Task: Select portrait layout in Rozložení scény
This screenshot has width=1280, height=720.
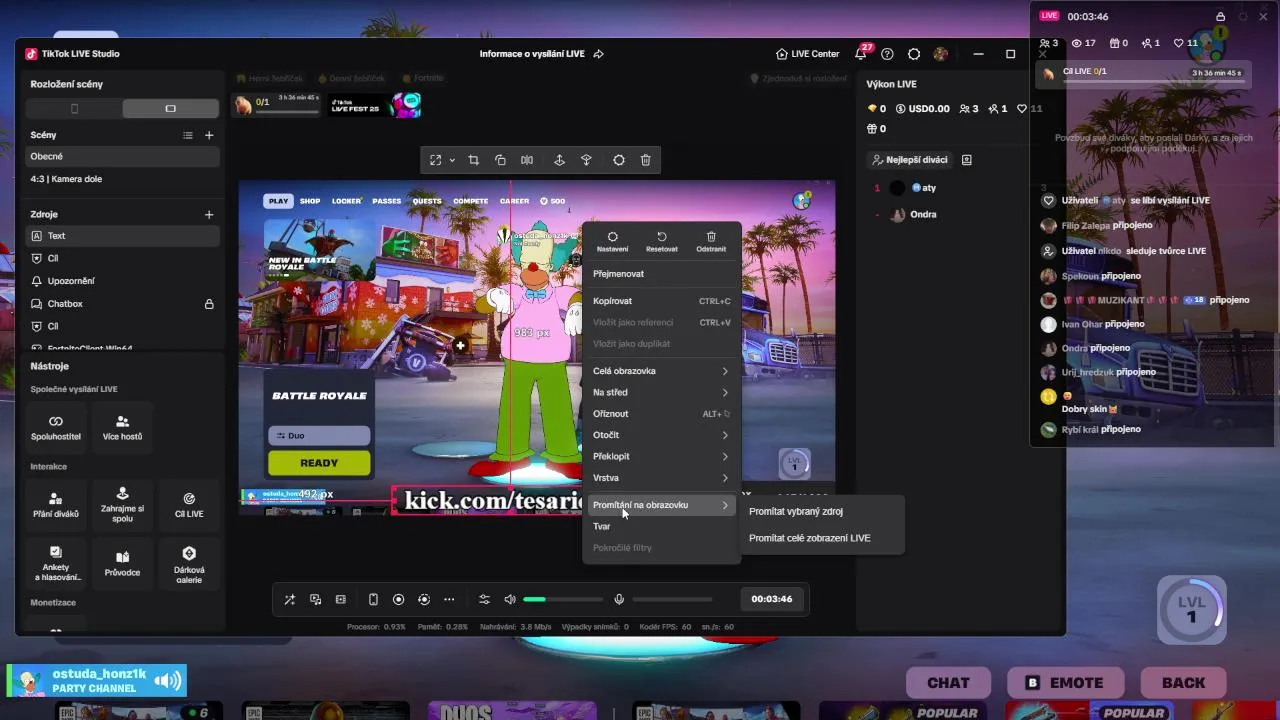Action: click(x=74, y=108)
